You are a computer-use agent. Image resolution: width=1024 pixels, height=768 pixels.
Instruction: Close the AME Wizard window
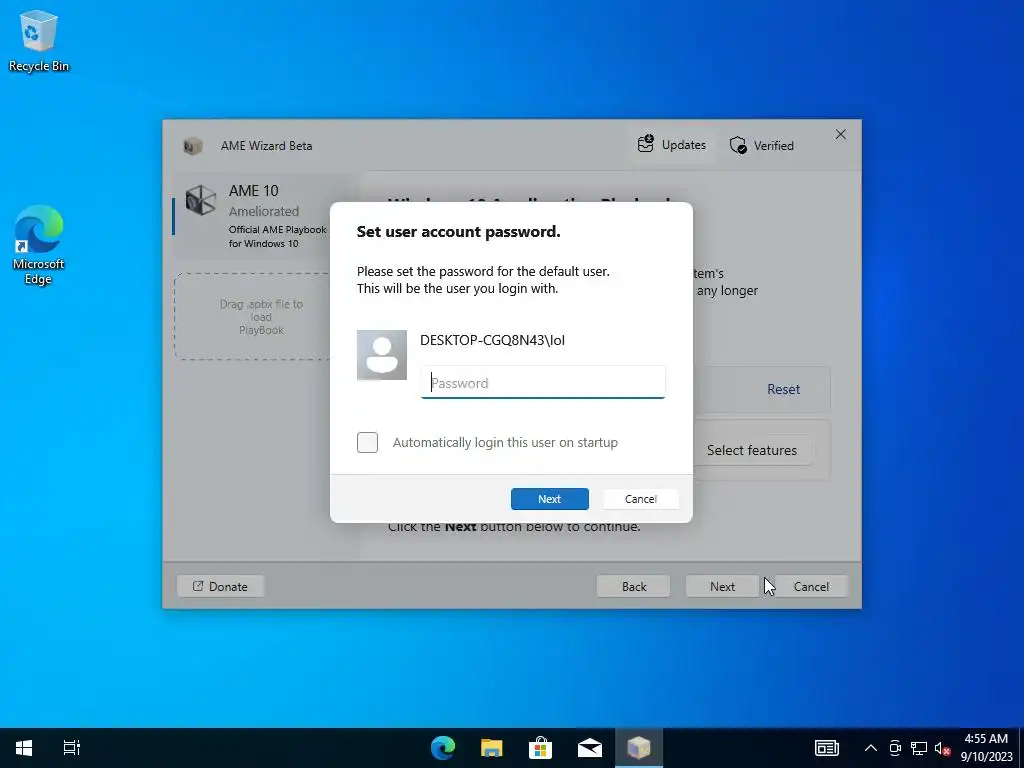coord(840,134)
